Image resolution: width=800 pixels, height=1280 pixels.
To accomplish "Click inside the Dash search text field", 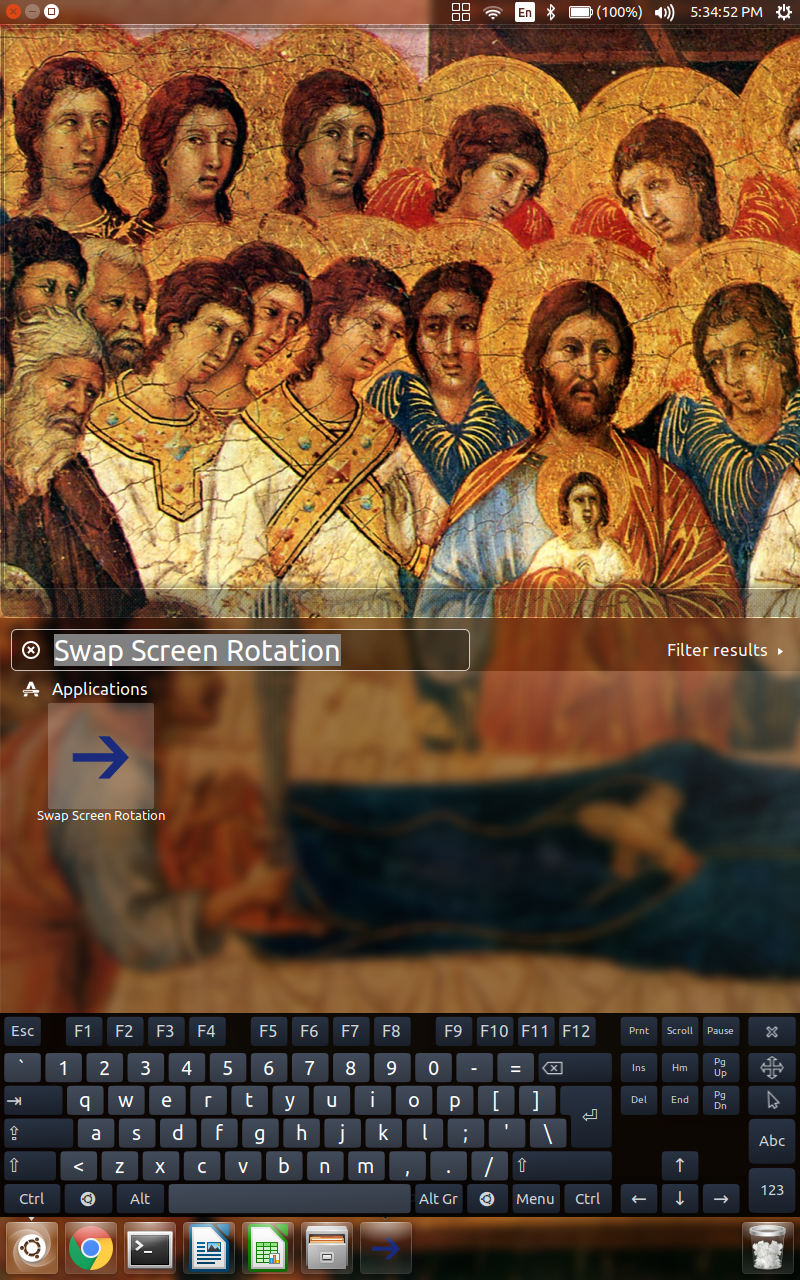I will (x=240, y=650).
